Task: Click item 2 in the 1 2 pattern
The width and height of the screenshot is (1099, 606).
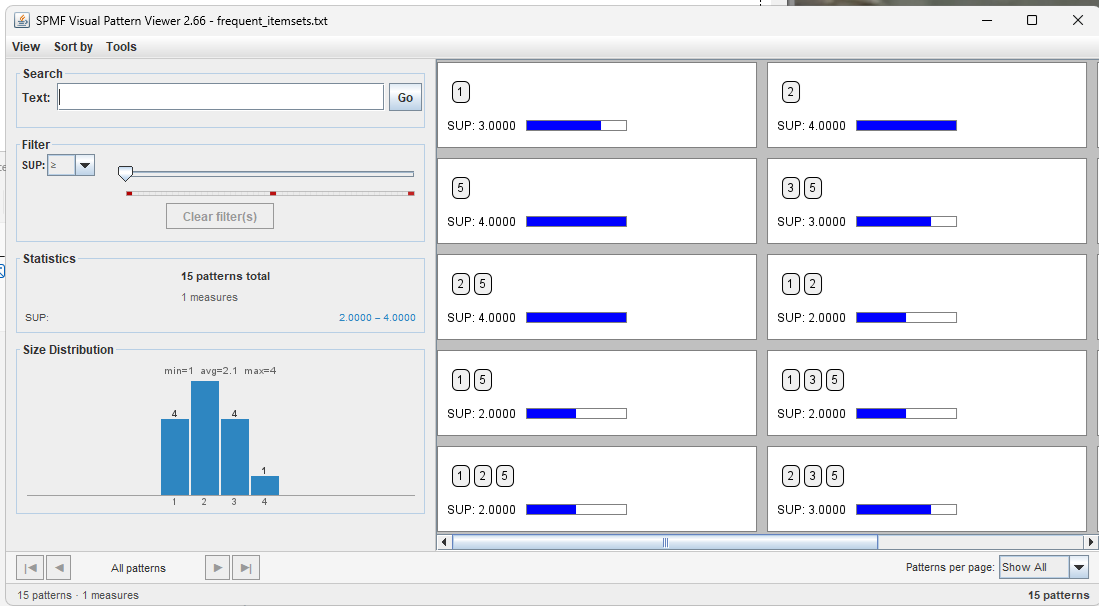Action: click(812, 284)
